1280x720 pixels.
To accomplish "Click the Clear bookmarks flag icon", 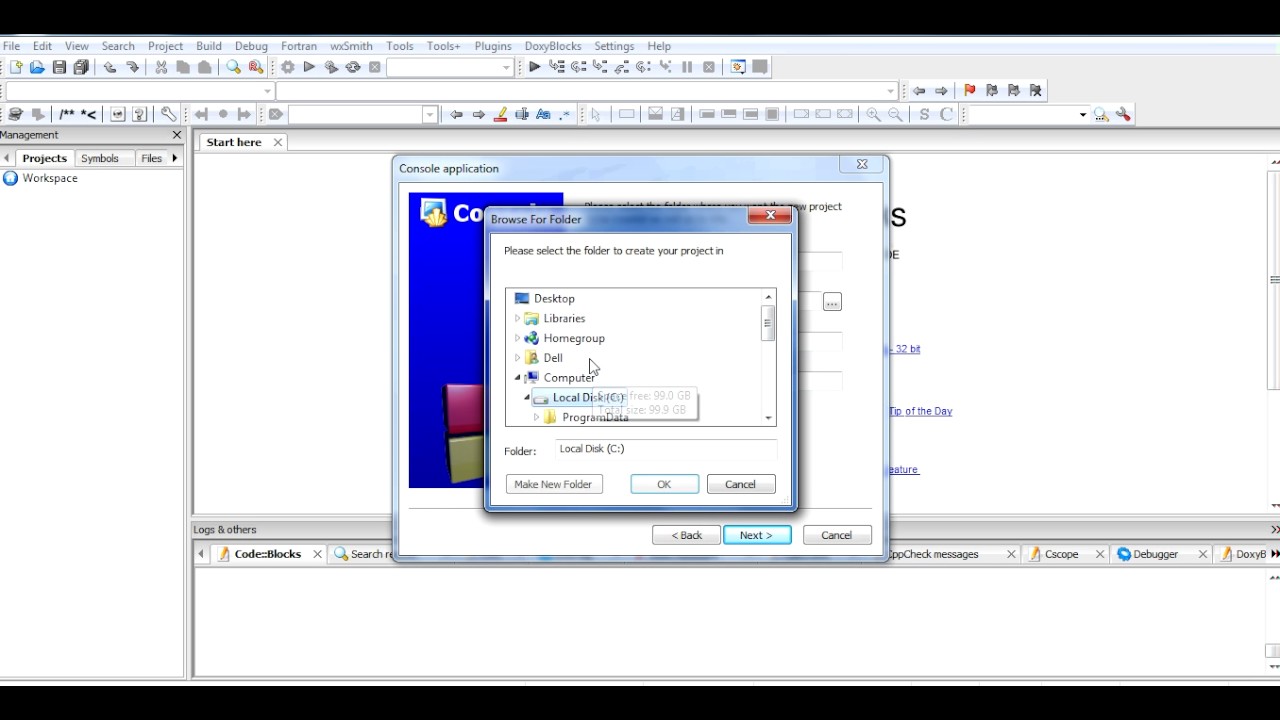I will (x=1035, y=90).
